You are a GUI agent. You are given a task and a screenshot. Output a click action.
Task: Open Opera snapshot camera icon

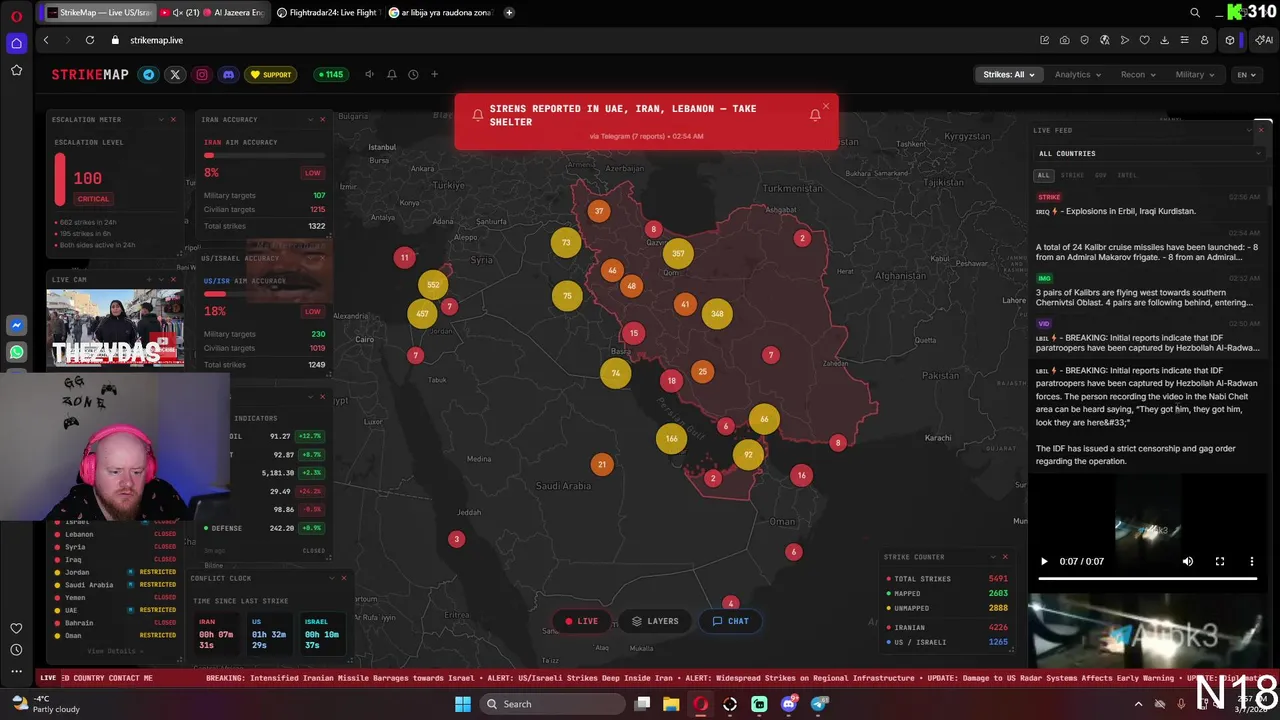[x=1064, y=40]
